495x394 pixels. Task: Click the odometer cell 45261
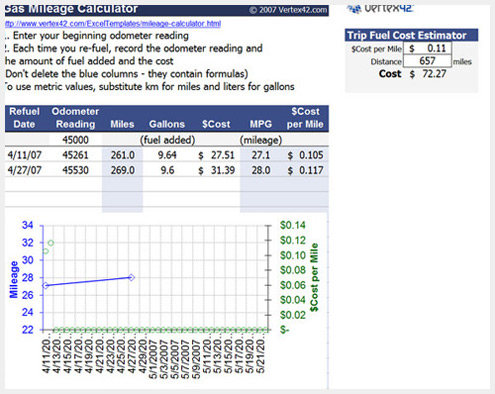pyautogui.click(x=75, y=155)
